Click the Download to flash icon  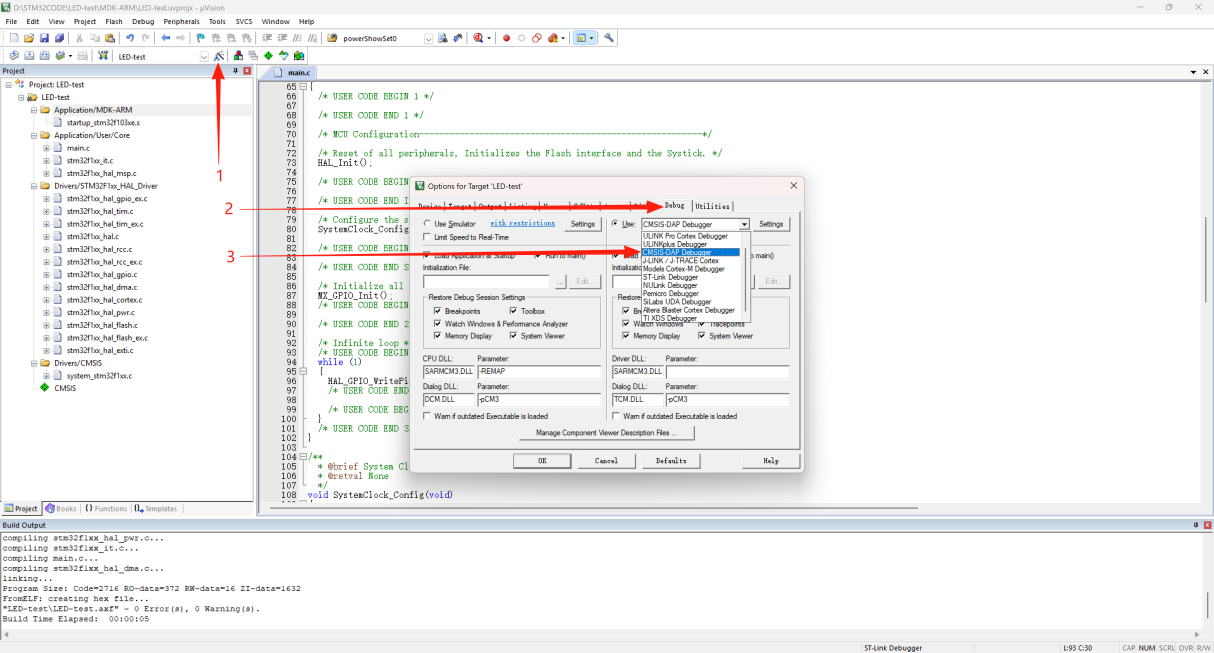tap(102, 56)
